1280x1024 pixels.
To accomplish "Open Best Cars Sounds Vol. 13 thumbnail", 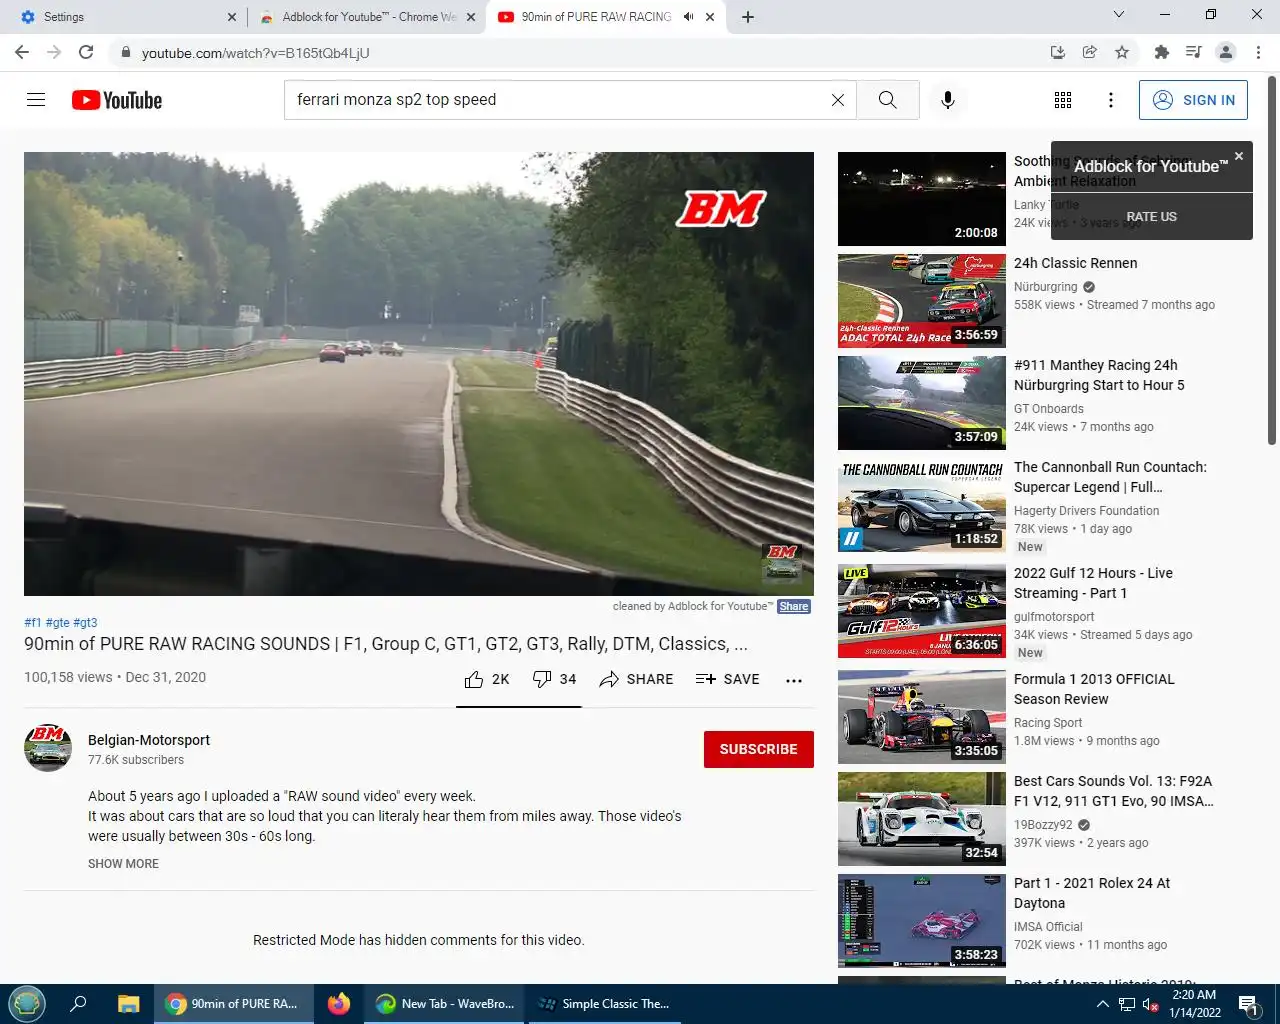I will [922, 819].
